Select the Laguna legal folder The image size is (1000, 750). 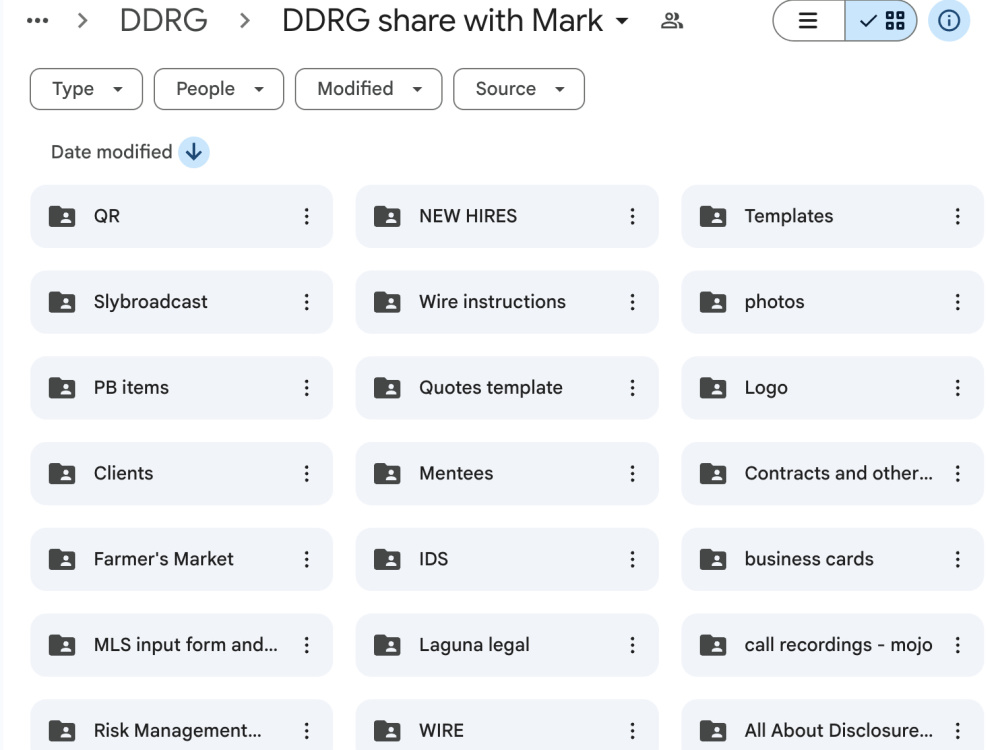[x=507, y=645]
